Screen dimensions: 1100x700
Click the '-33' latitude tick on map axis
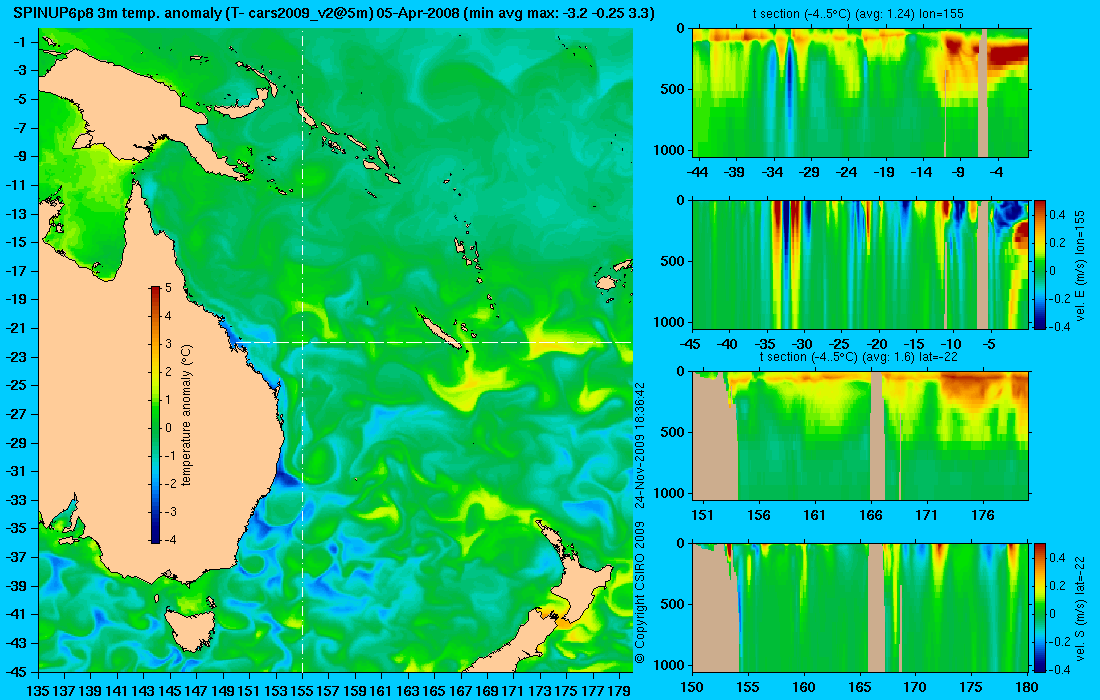(x=17, y=500)
